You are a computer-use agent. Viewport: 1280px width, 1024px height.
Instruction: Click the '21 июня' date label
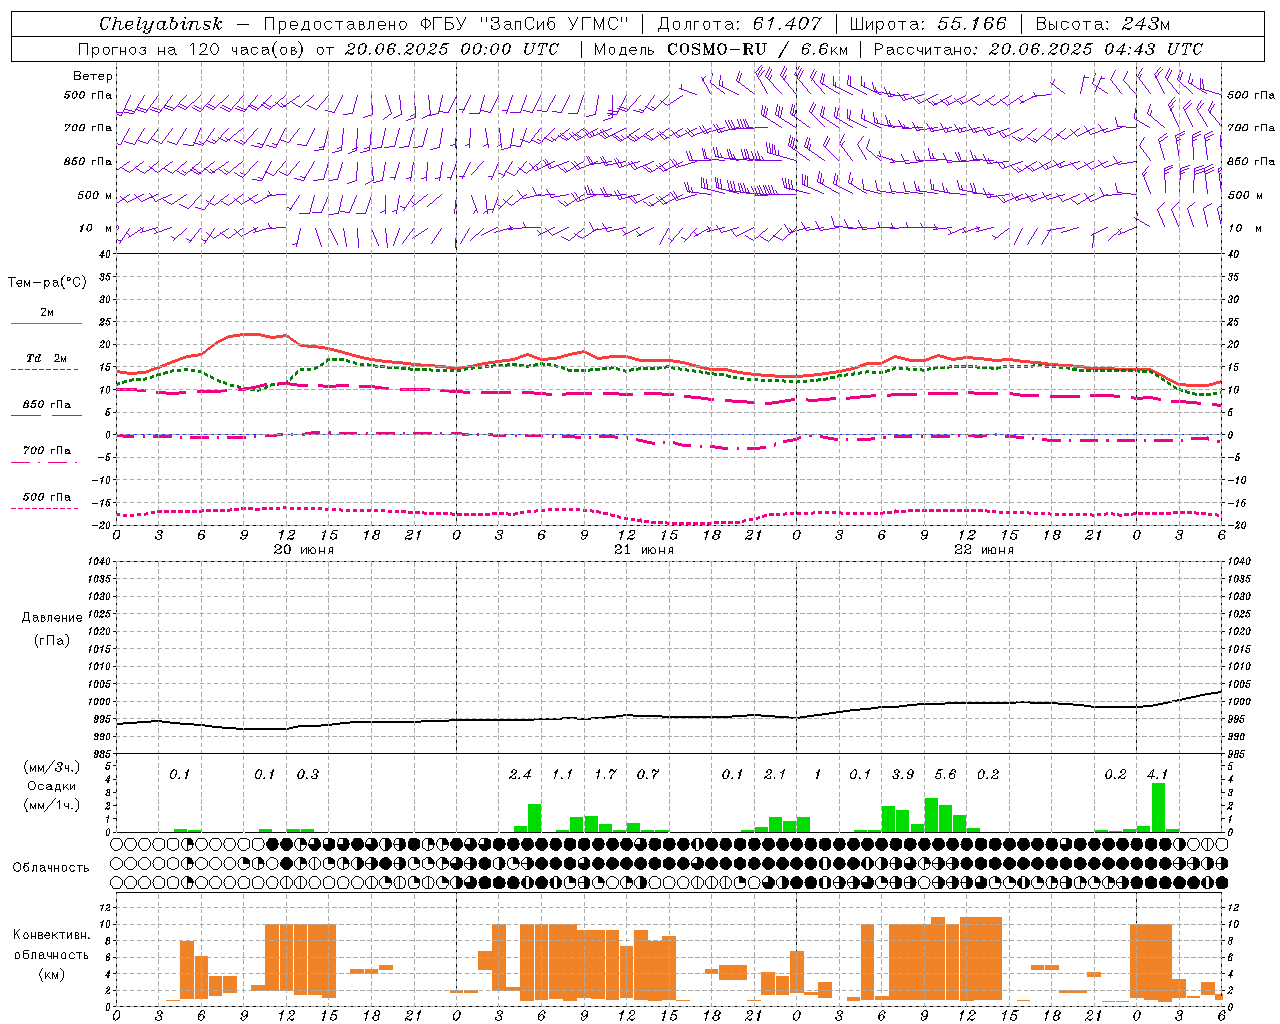644,550
